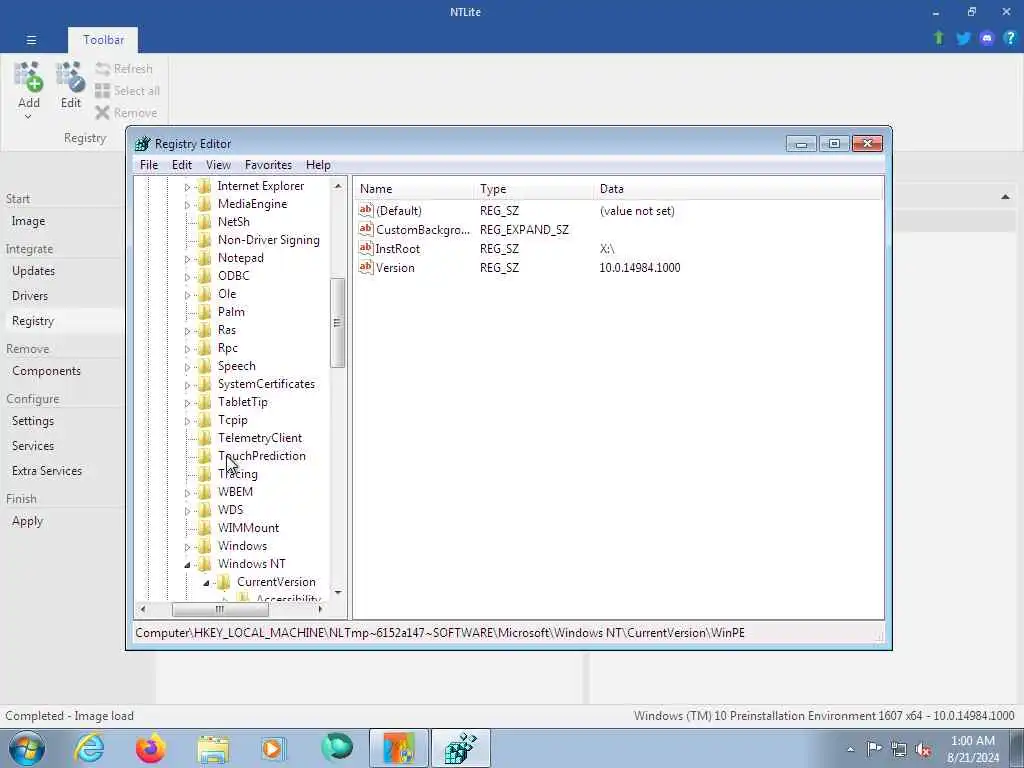Go to the Apply page in NTLite
The height and width of the screenshot is (768, 1024).
coord(27,521)
